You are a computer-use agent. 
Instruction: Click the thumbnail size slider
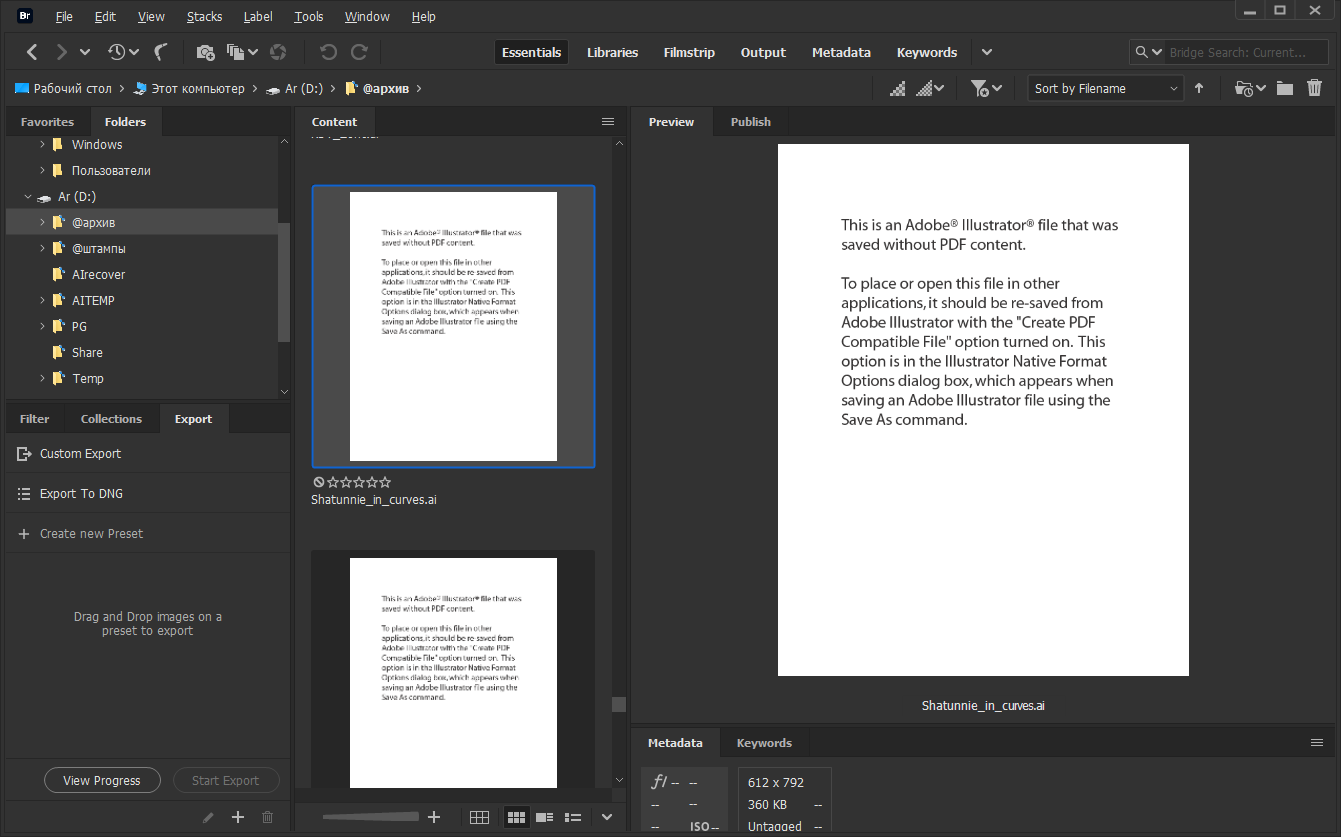[370, 817]
